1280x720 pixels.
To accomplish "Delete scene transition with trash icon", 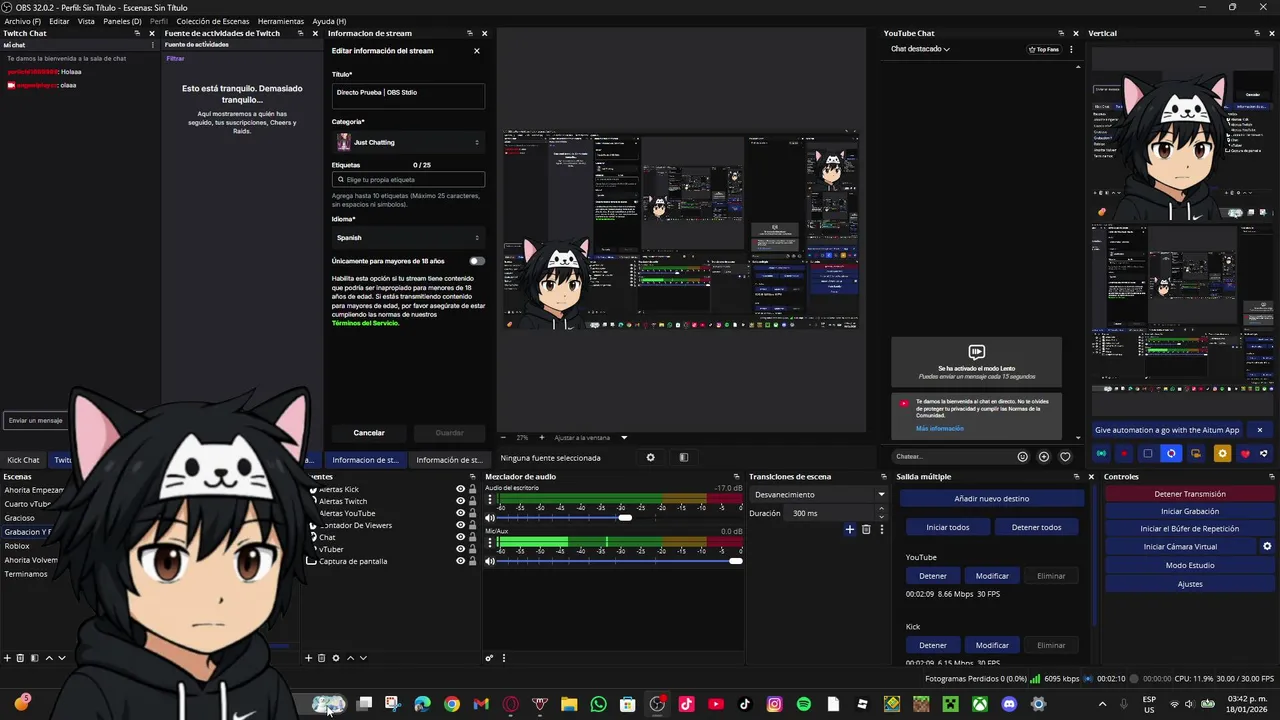I will pos(866,529).
